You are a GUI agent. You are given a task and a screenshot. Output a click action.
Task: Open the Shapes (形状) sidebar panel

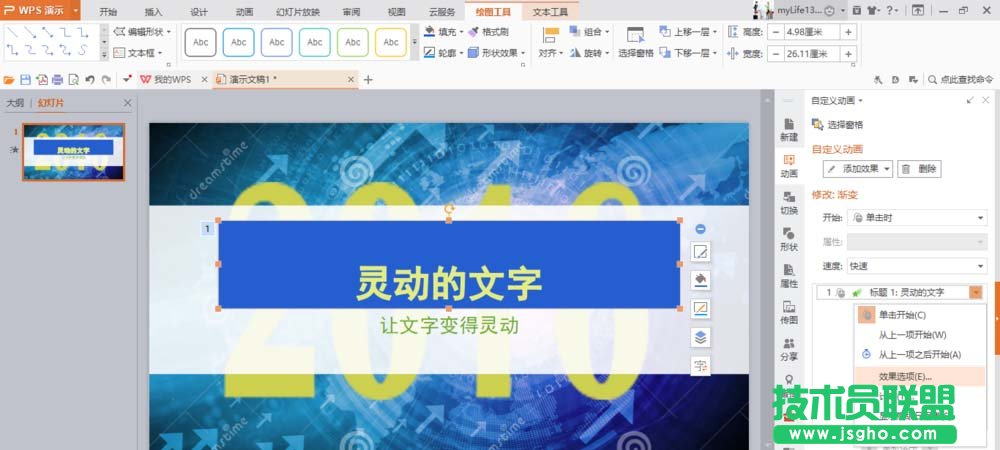point(789,240)
